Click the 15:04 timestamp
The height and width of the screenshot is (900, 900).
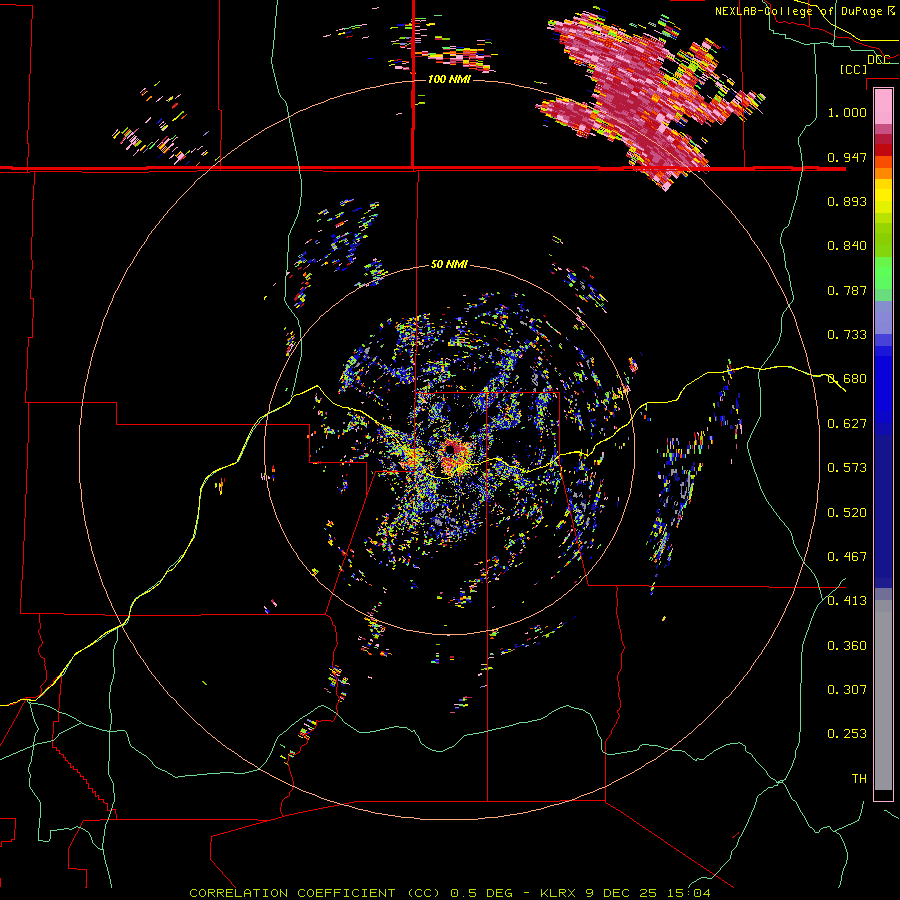coord(689,893)
